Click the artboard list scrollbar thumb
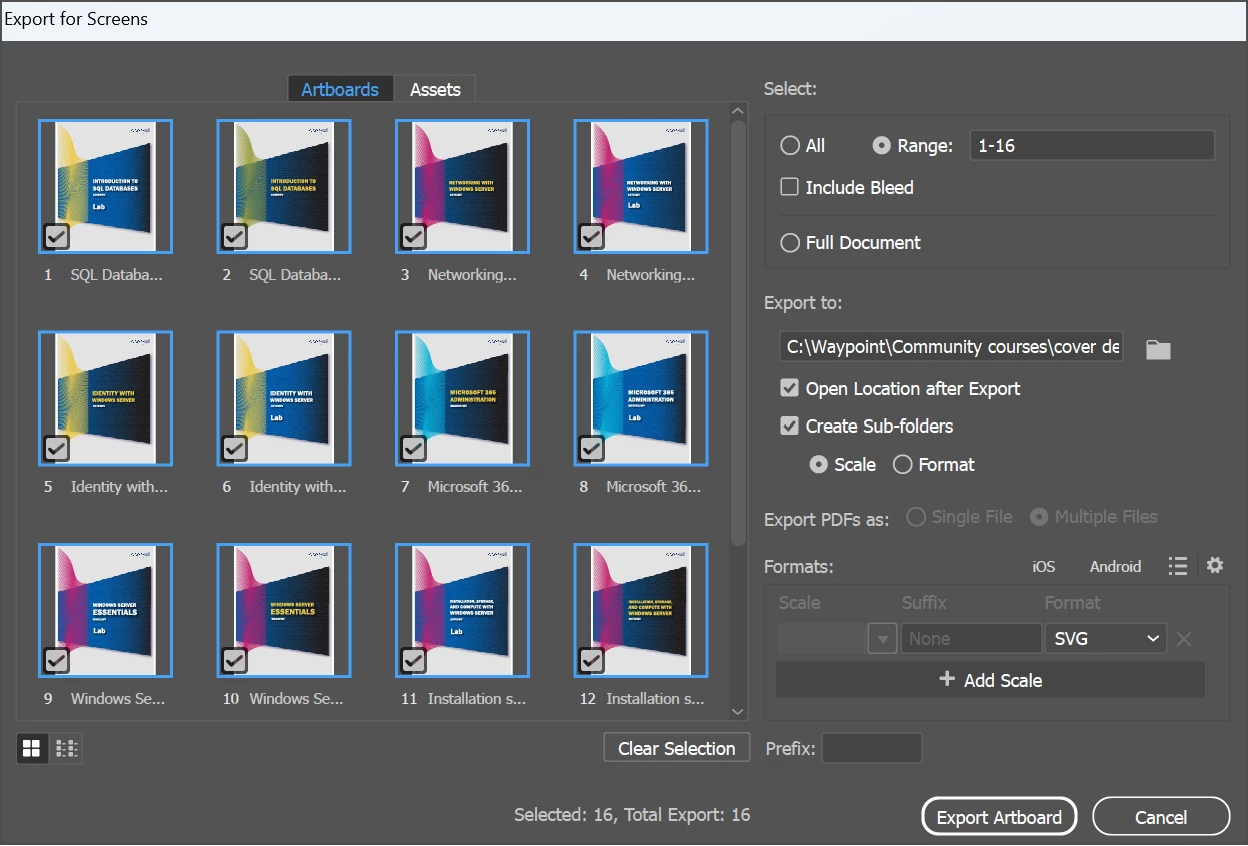Image resolution: width=1248 pixels, height=846 pixels. (739, 332)
